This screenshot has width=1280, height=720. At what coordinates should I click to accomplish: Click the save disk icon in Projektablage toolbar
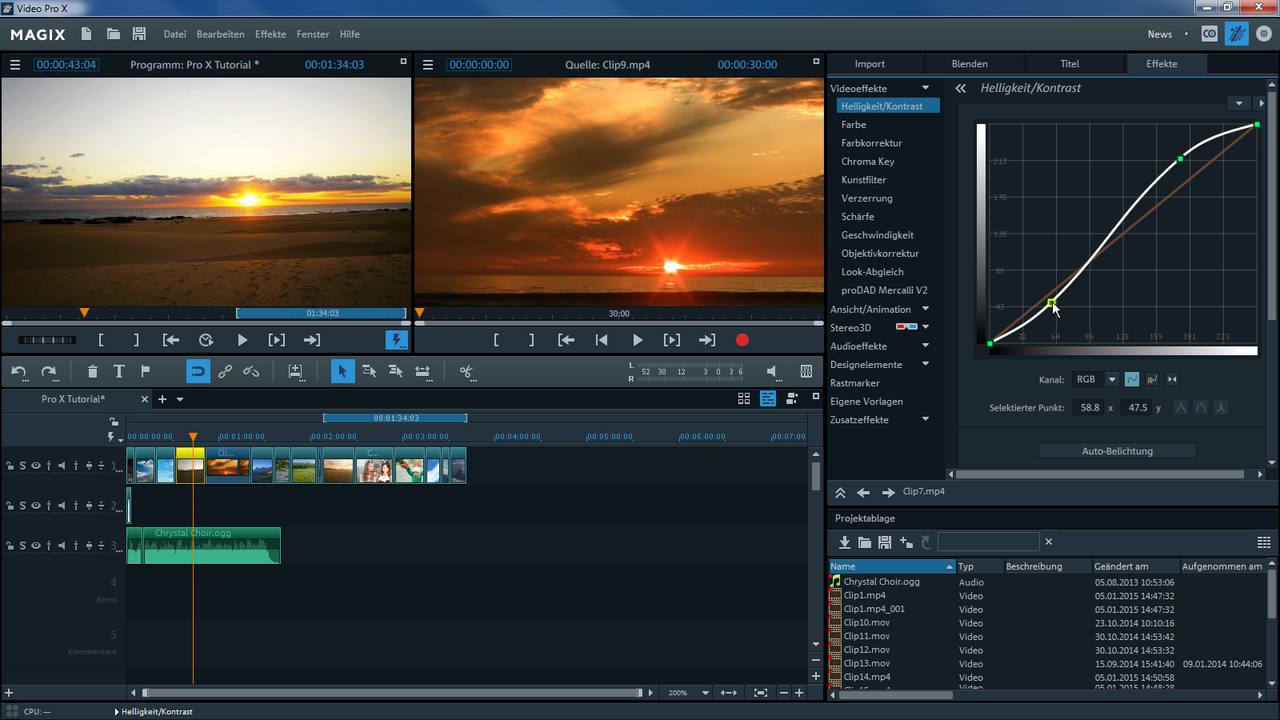pos(885,542)
